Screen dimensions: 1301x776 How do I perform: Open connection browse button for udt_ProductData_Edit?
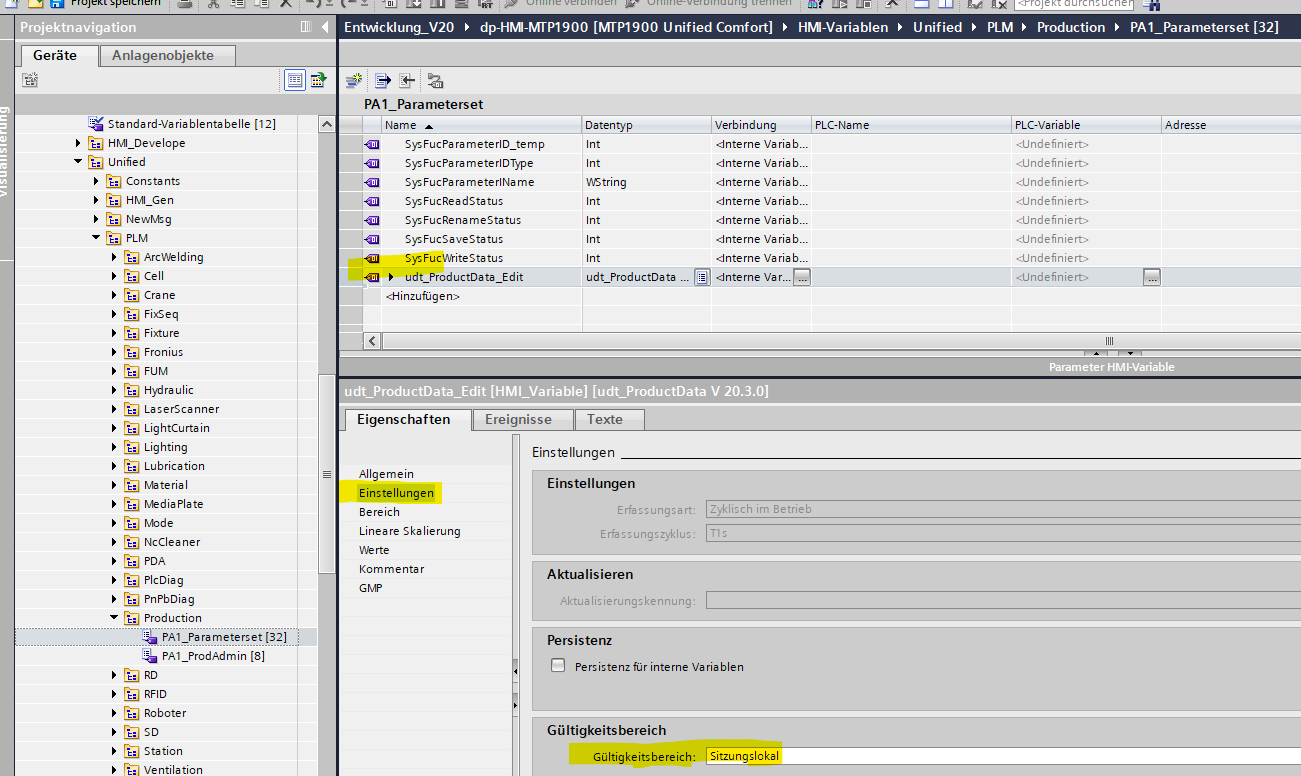[x=801, y=277]
